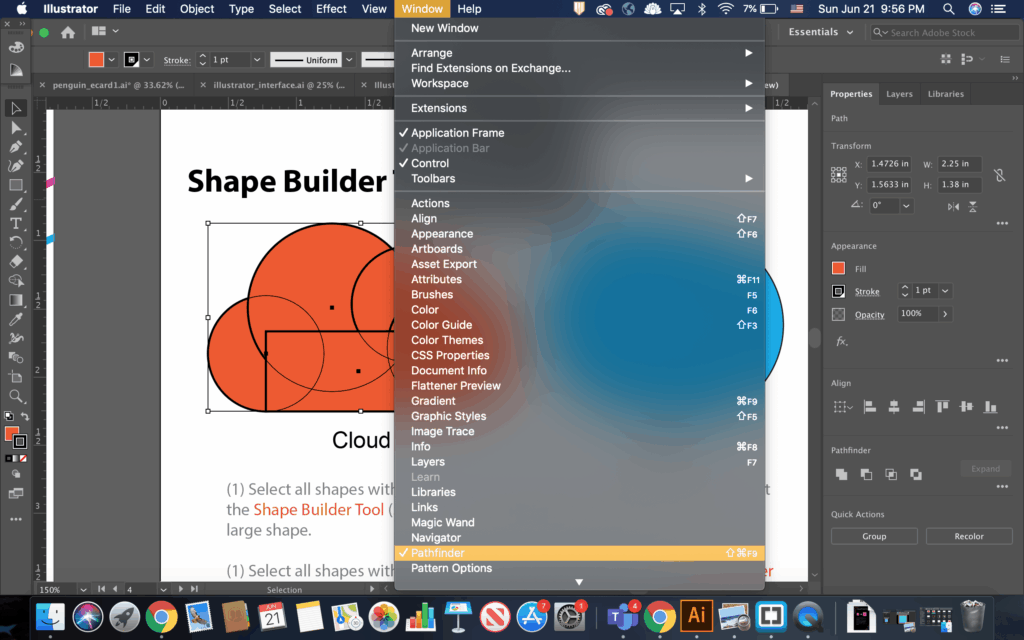Open Essentials workspace switcher dropdown
This screenshot has width=1024, height=640.
pos(822,31)
